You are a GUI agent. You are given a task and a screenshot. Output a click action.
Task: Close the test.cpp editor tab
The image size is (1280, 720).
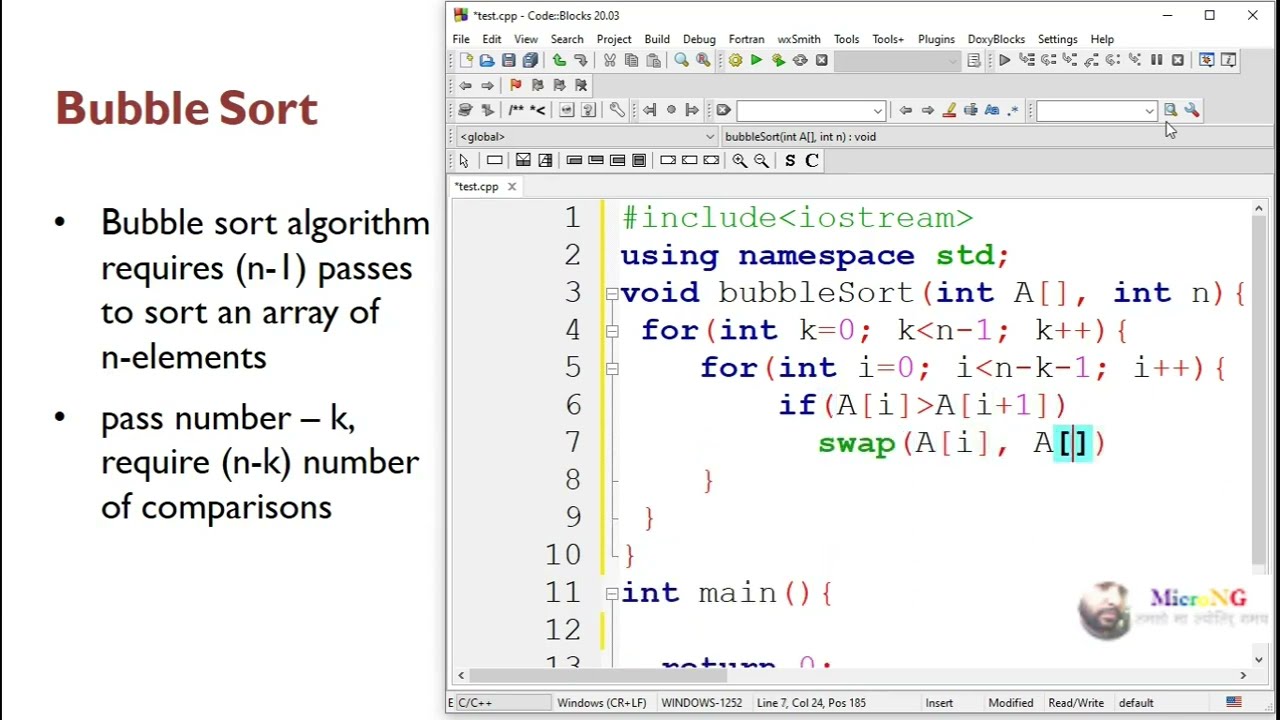[x=511, y=187]
